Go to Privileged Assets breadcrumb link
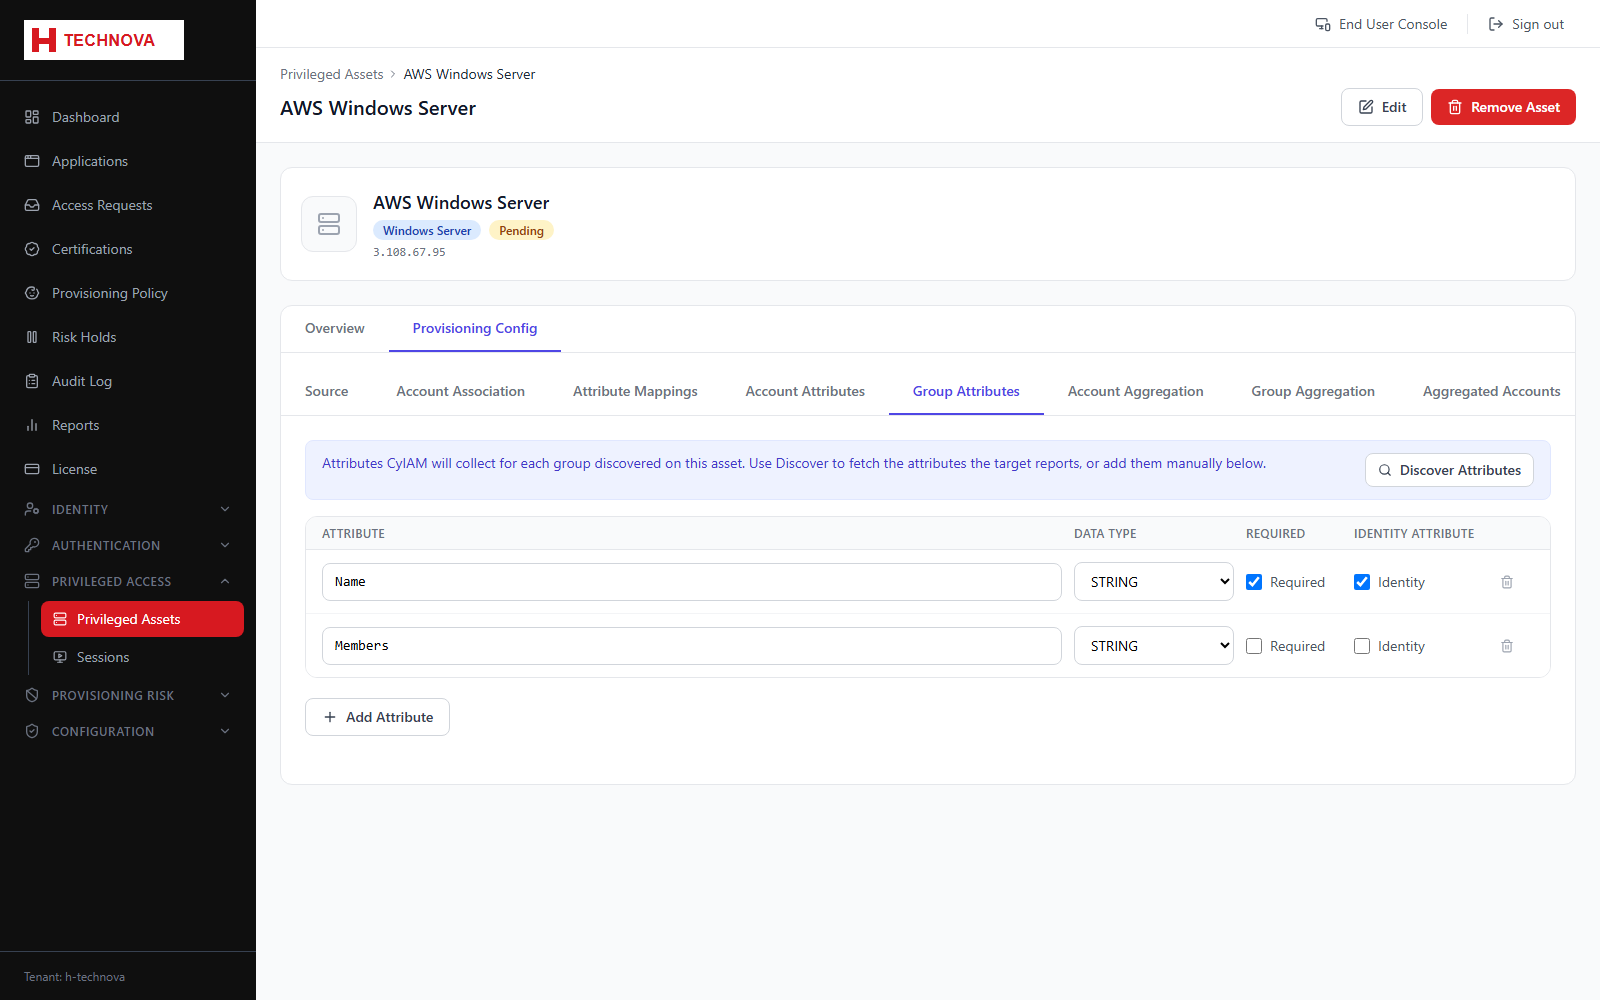This screenshot has height=1000, width=1600. pyautogui.click(x=332, y=74)
